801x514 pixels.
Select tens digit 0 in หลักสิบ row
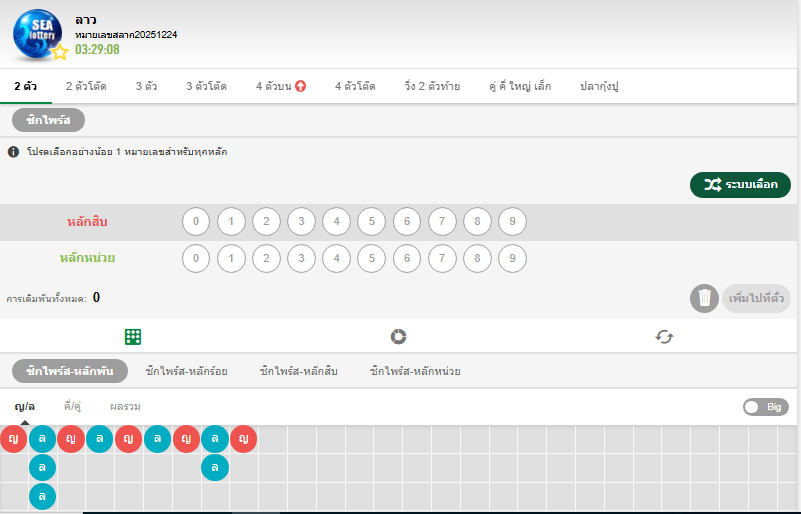[196, 221]
